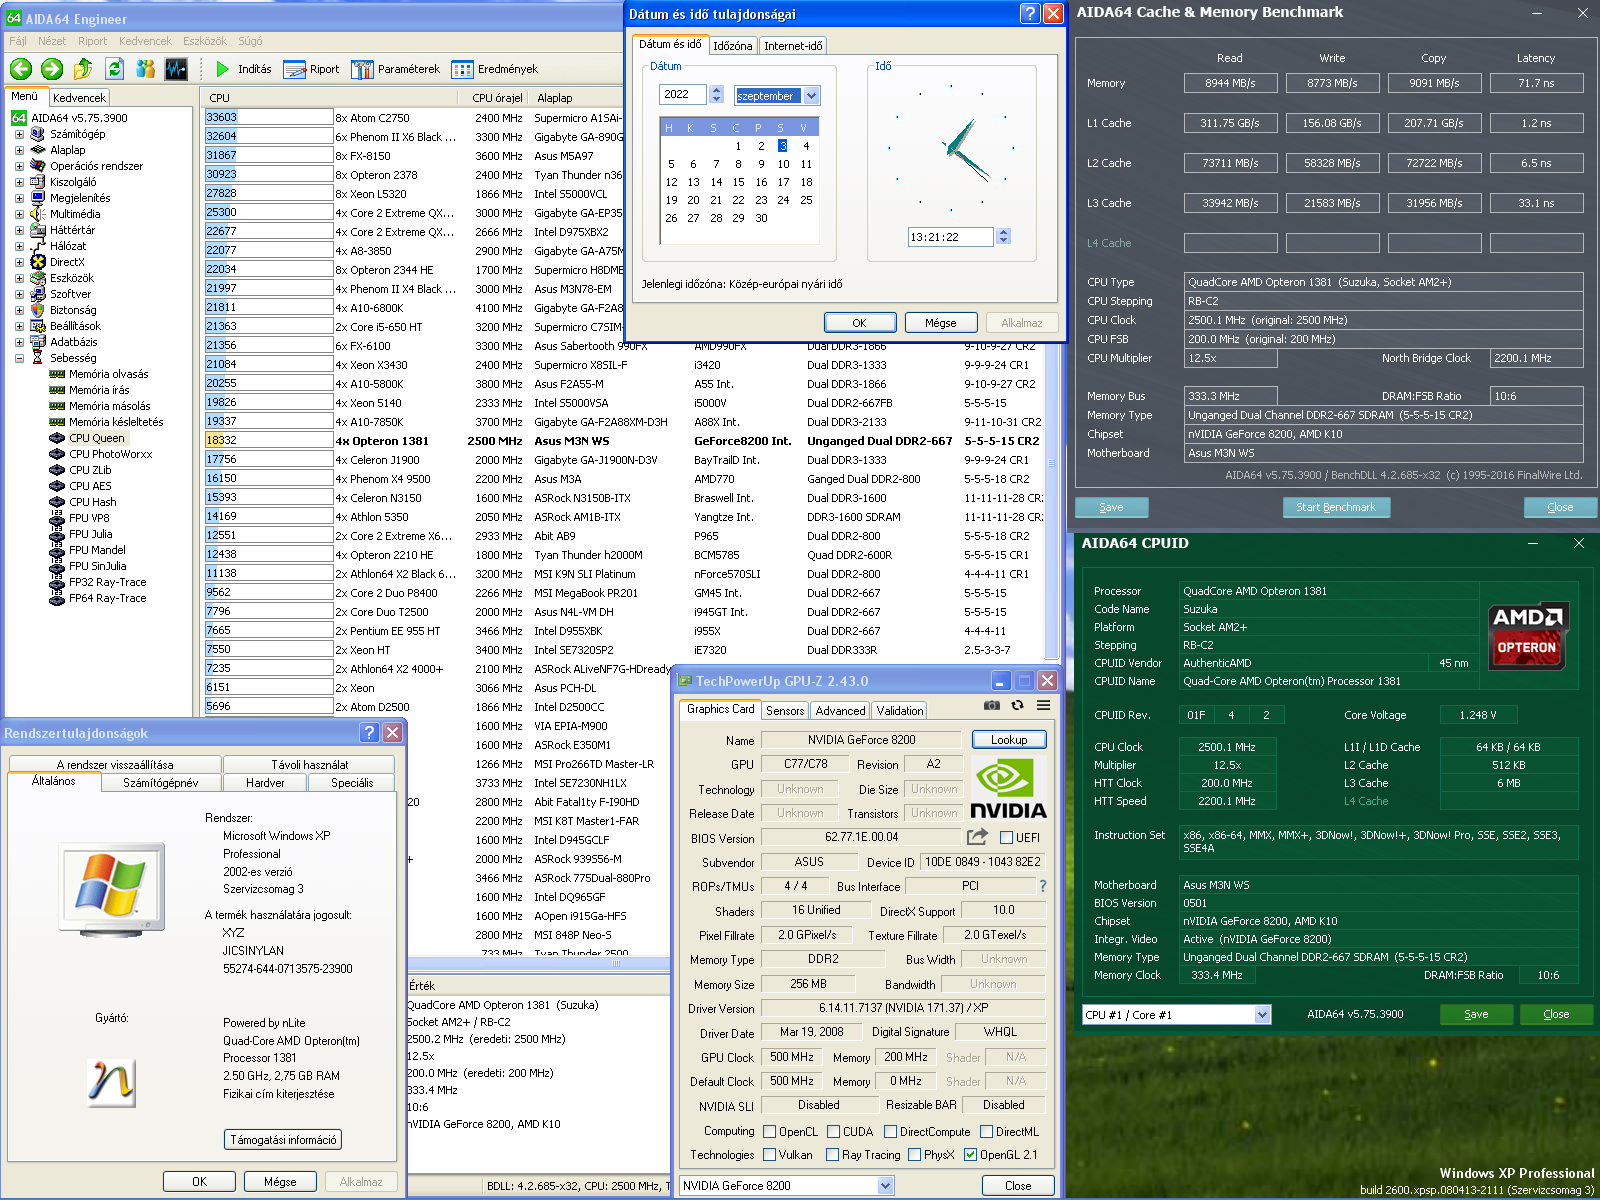Open the month dropdown showing szeptember
Viewport: 1600px width, 1200px height.
point(811,96)
